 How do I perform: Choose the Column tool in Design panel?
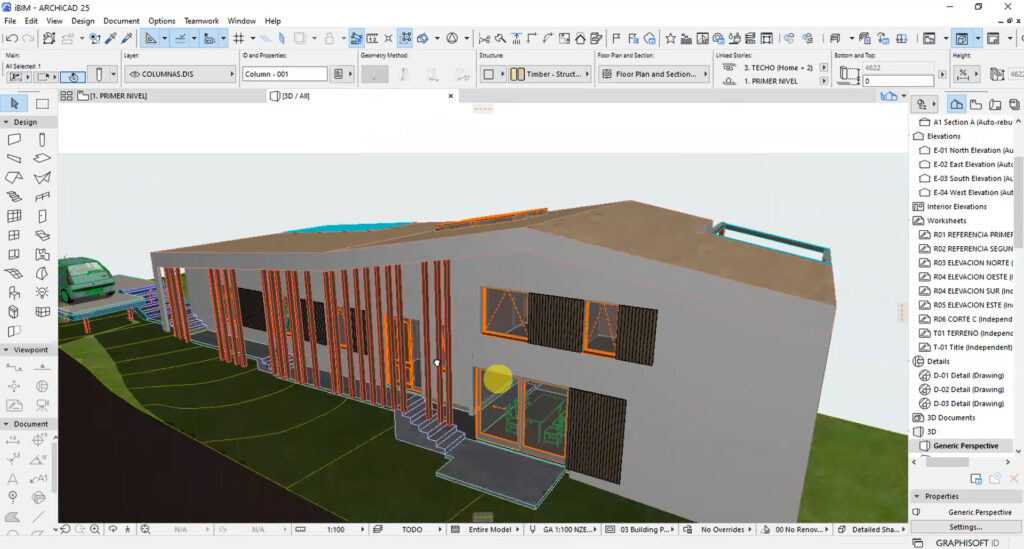click(x=42, y=139)
